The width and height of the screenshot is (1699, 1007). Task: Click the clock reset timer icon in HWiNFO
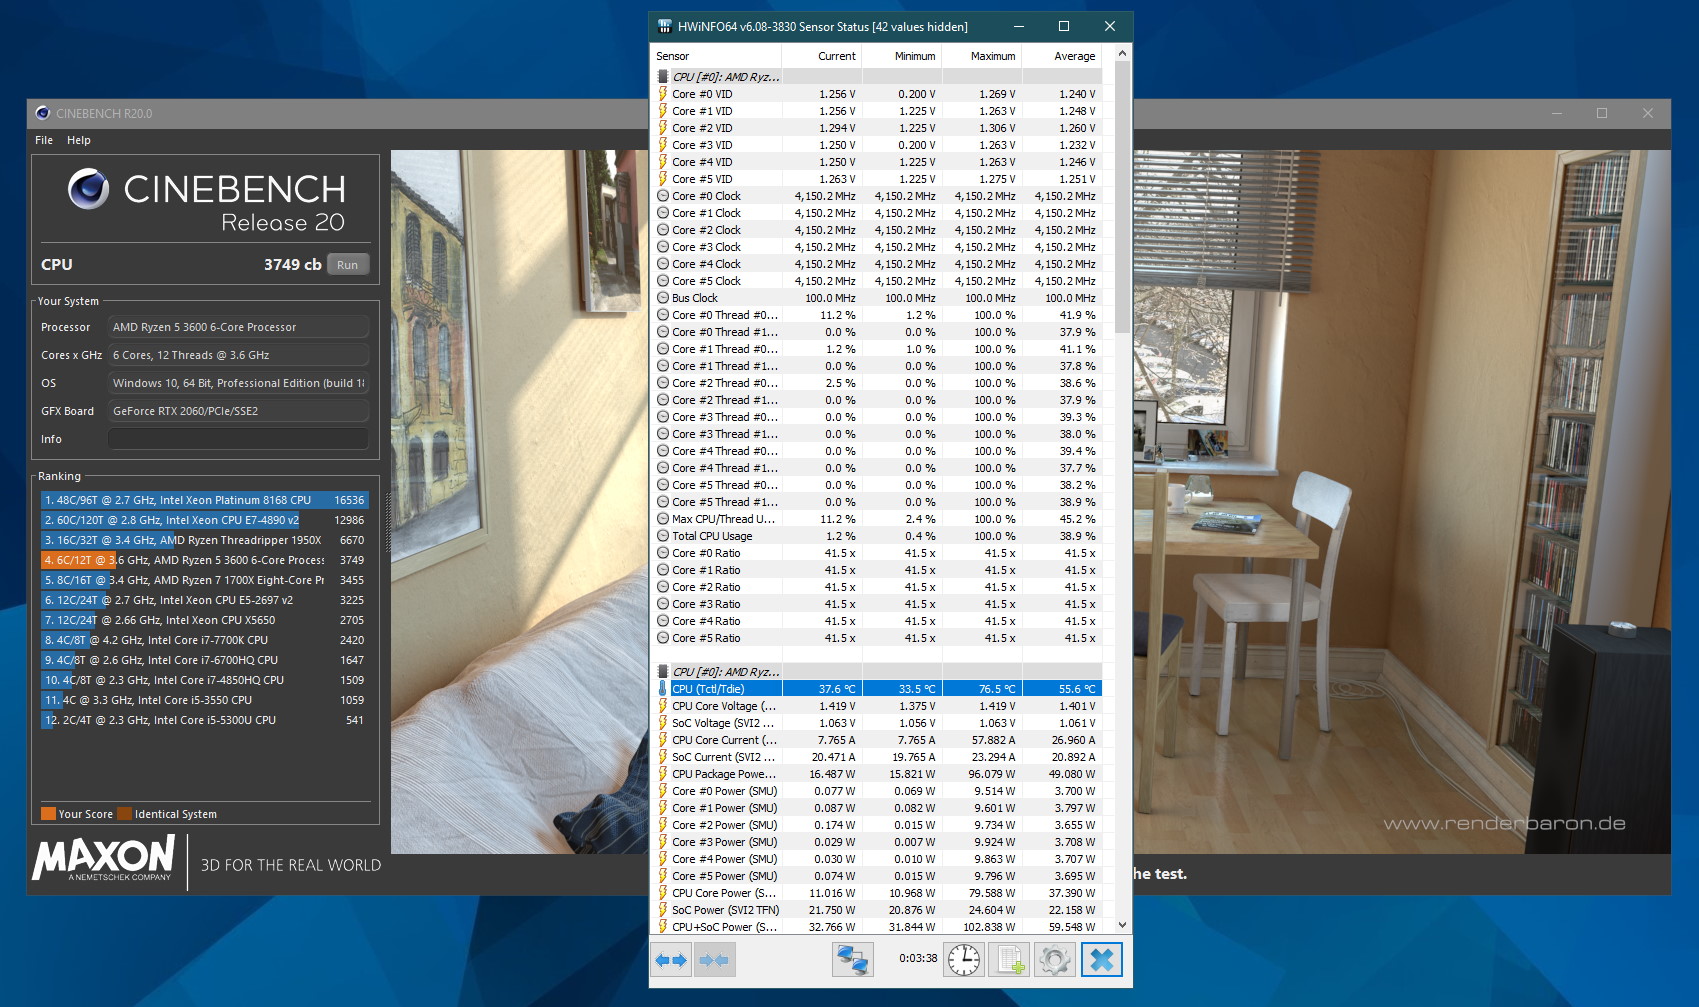[964, 960]
